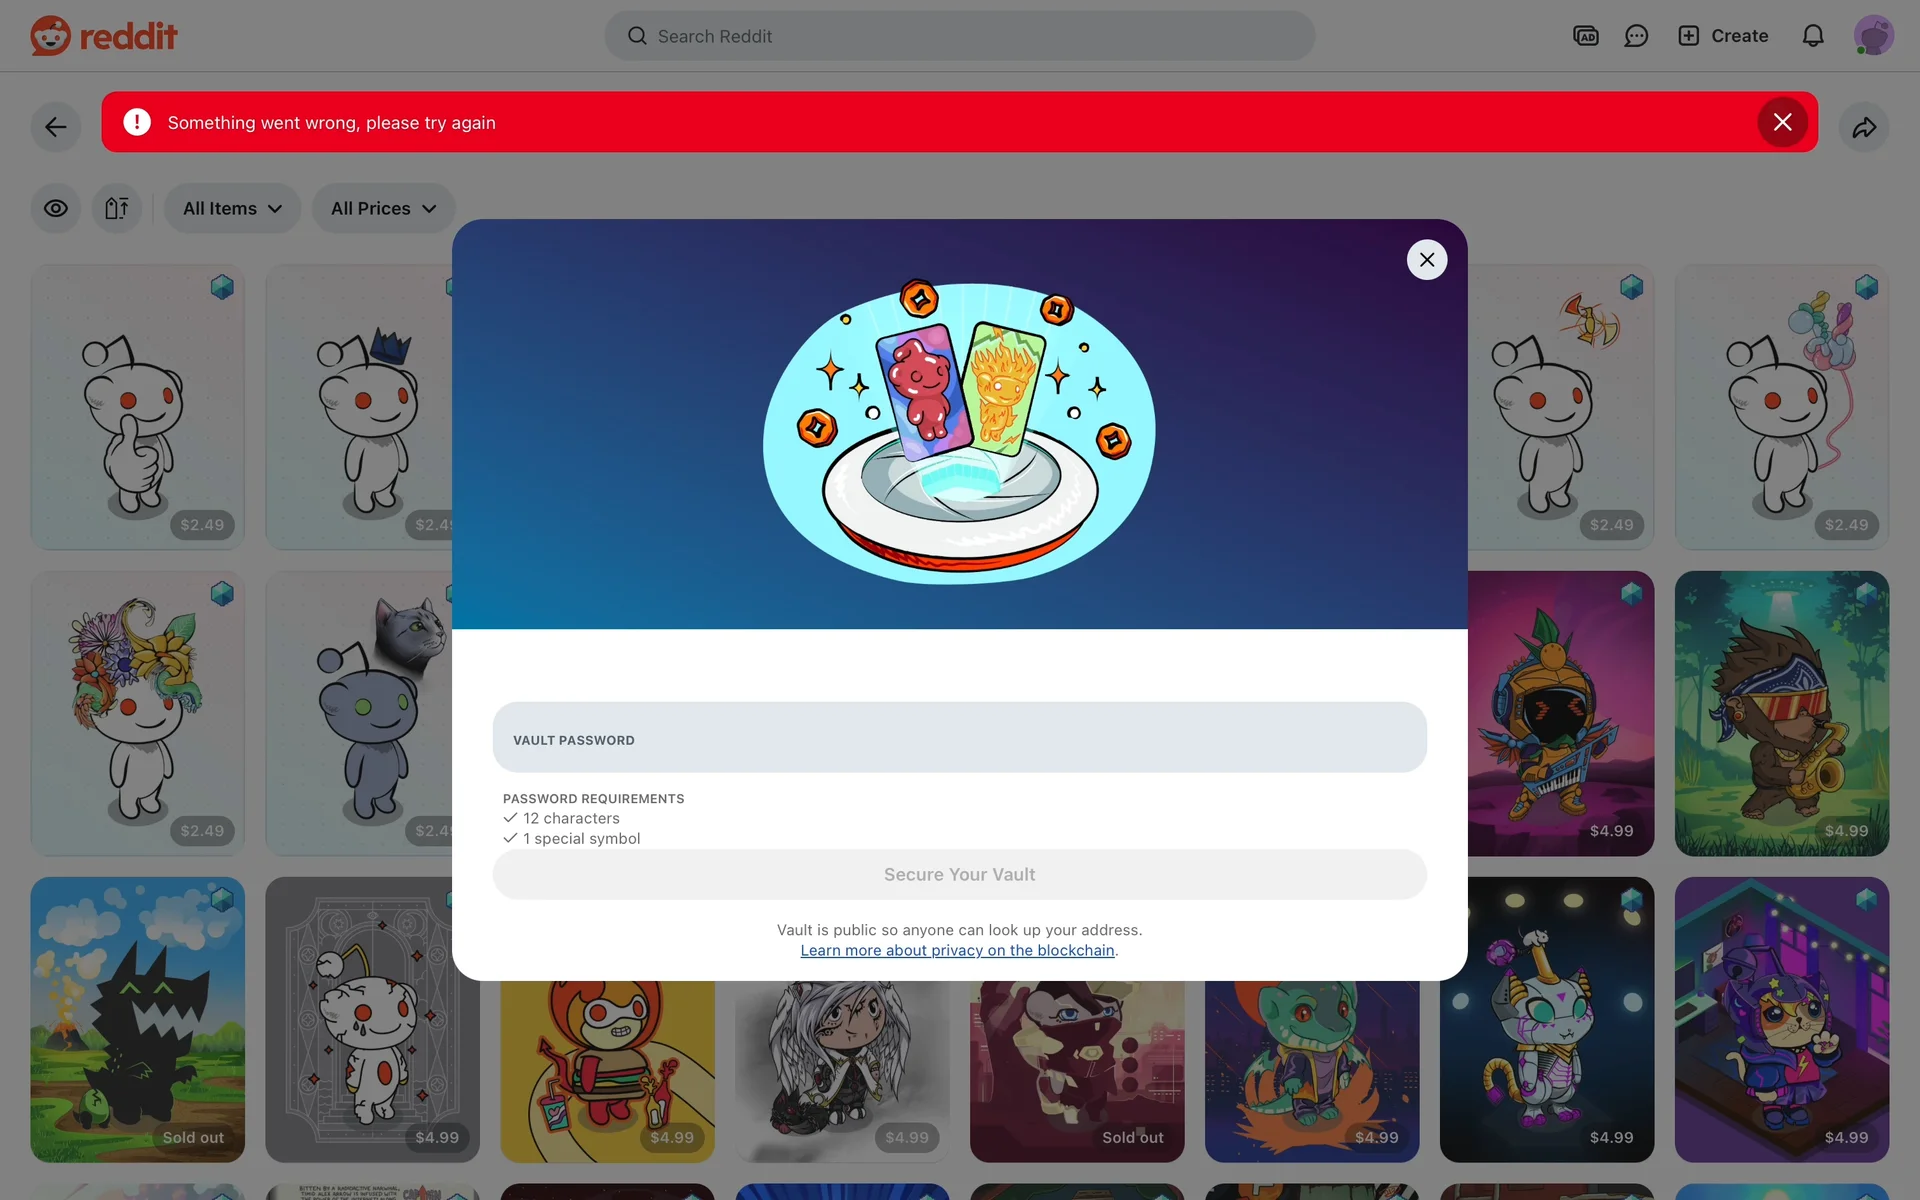Open the chat messages icon
Image resolution: width=1920 pixels, height=1200 pixels.
[x=1636, y=36]
